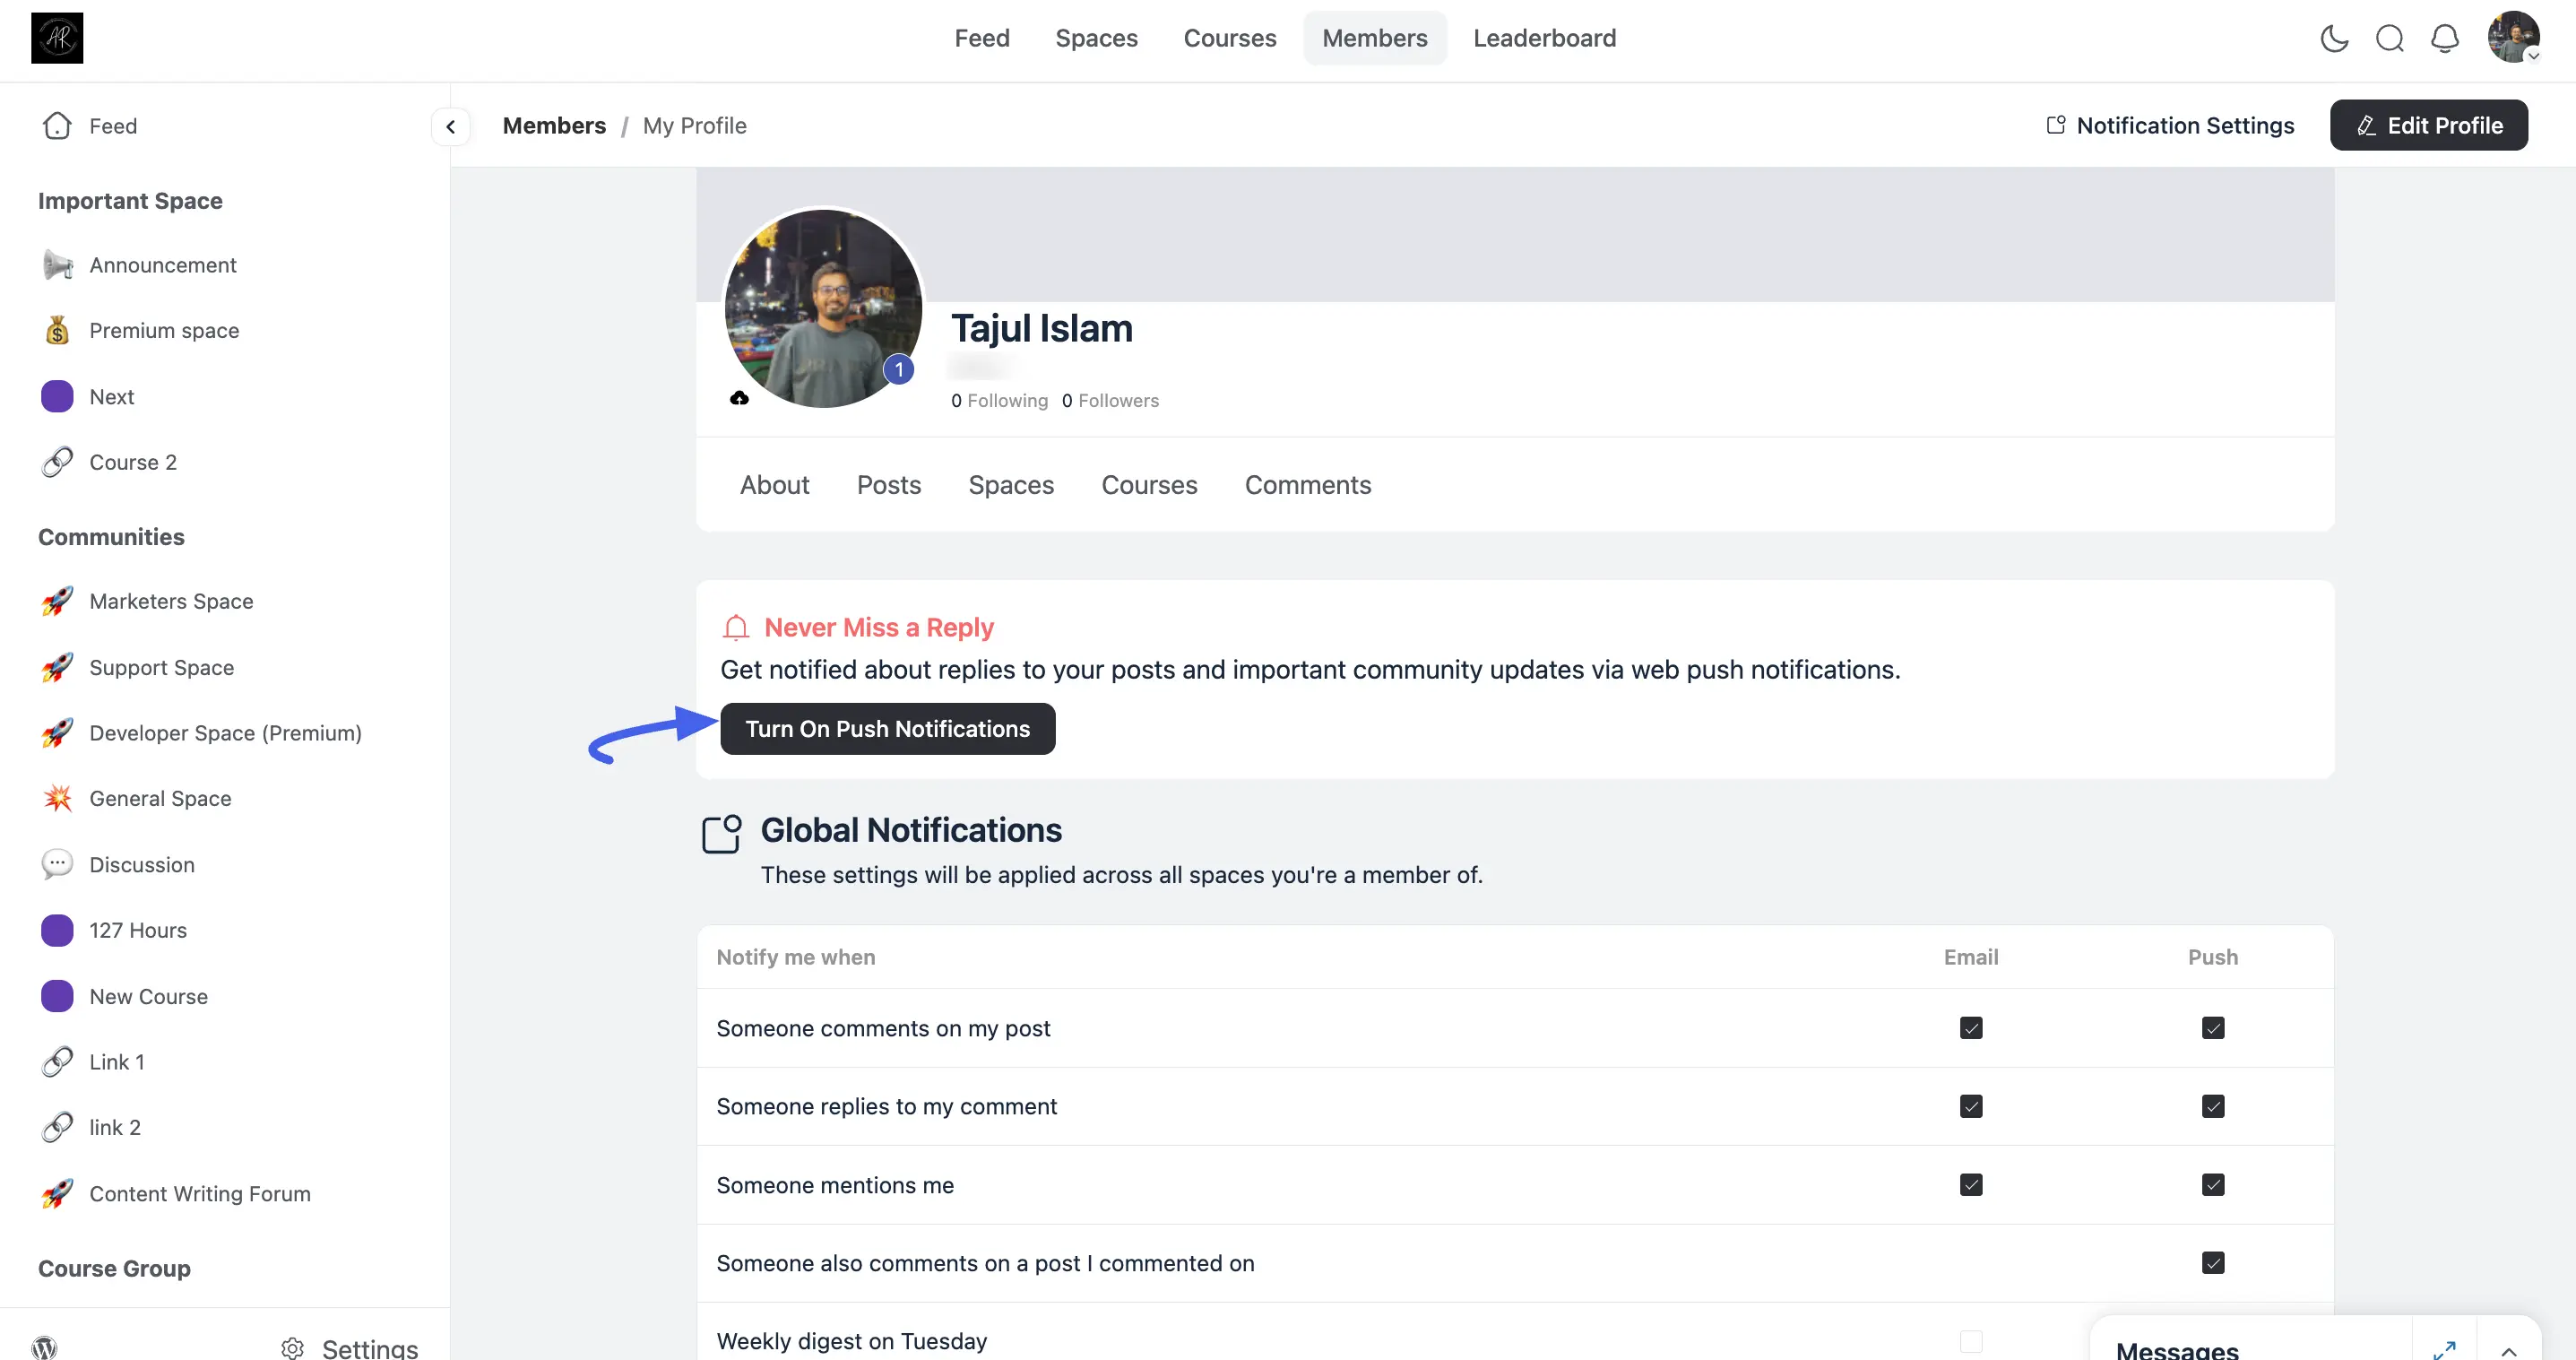Click the upload photo cloud icon on avatar
The height and width of the screenshot is (1360, 2576).
click(x=739, y=398)
